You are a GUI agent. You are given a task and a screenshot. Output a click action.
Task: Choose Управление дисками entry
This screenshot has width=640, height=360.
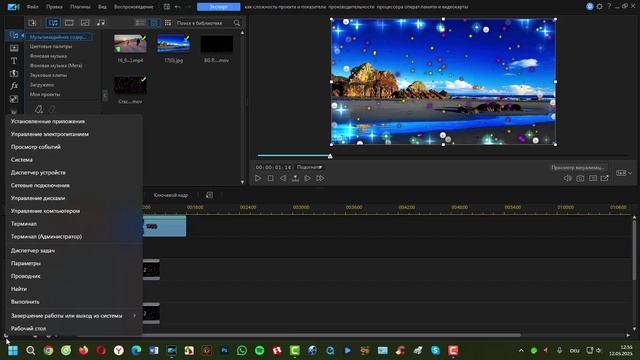click(x=38, y=198)
